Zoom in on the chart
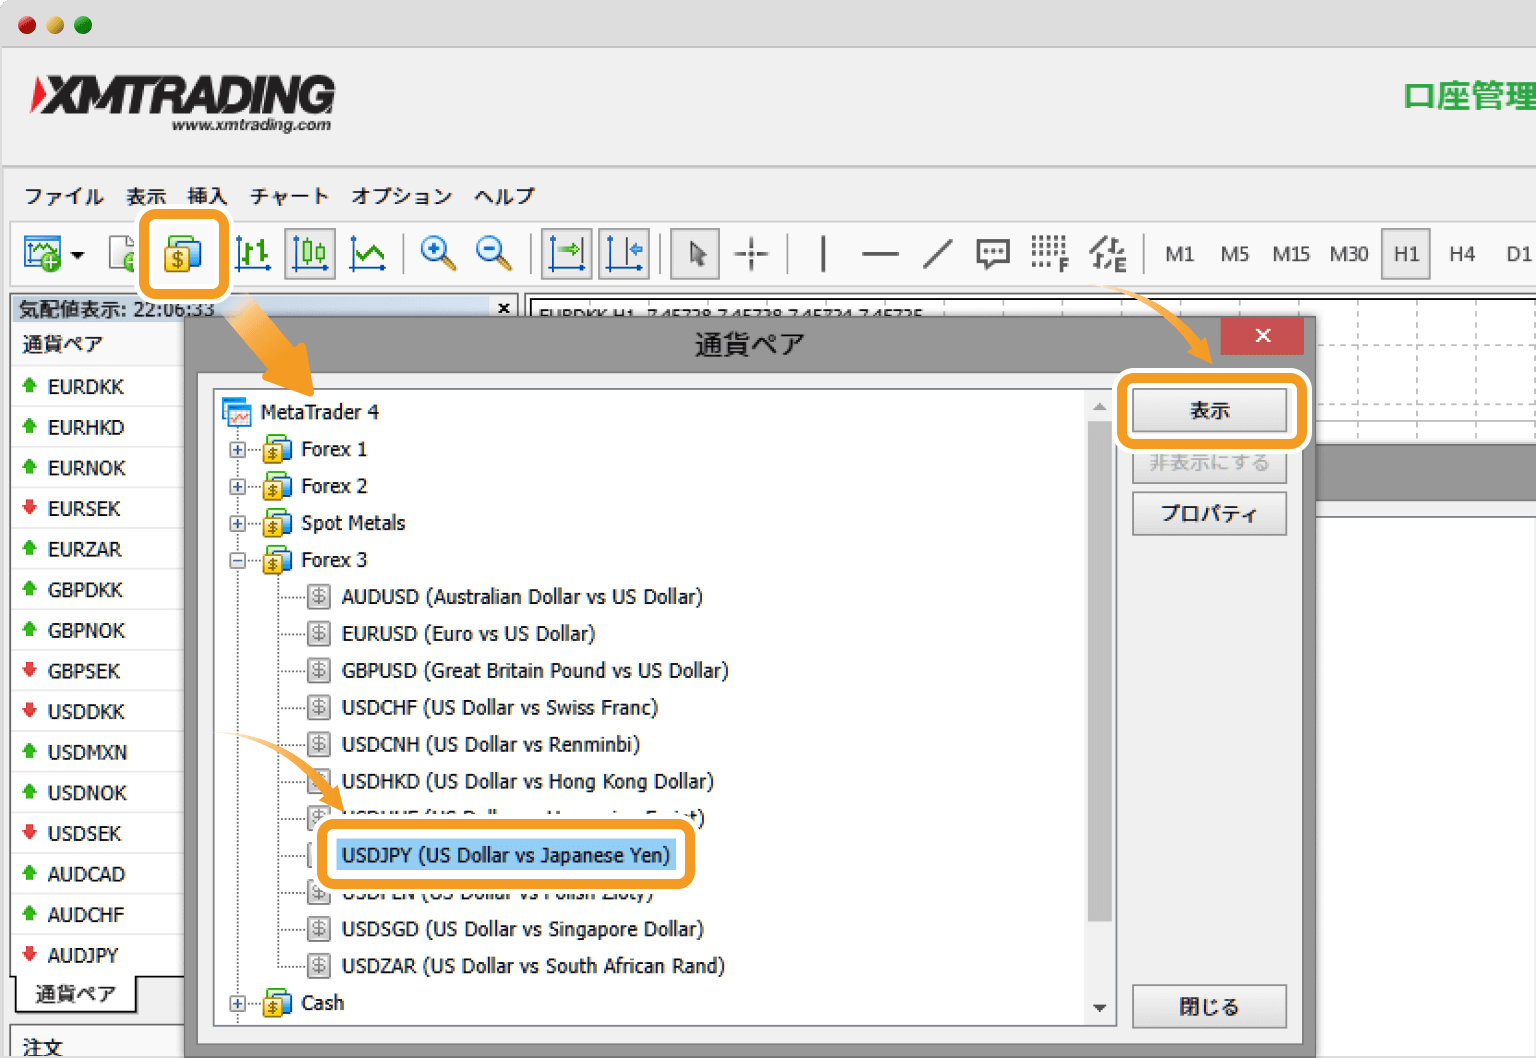The image size is (1536, 1058). 438,254
